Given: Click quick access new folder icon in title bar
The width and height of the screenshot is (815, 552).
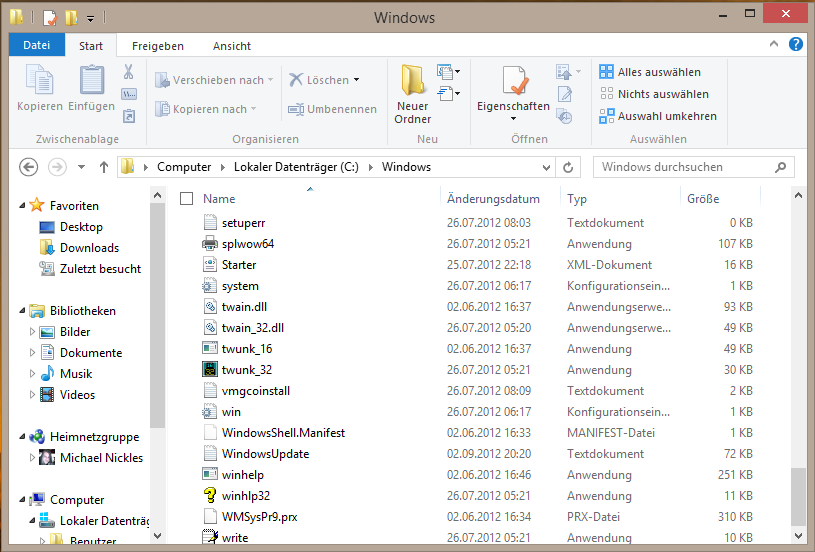Looking at the screenshot, I should click(71, 18).
